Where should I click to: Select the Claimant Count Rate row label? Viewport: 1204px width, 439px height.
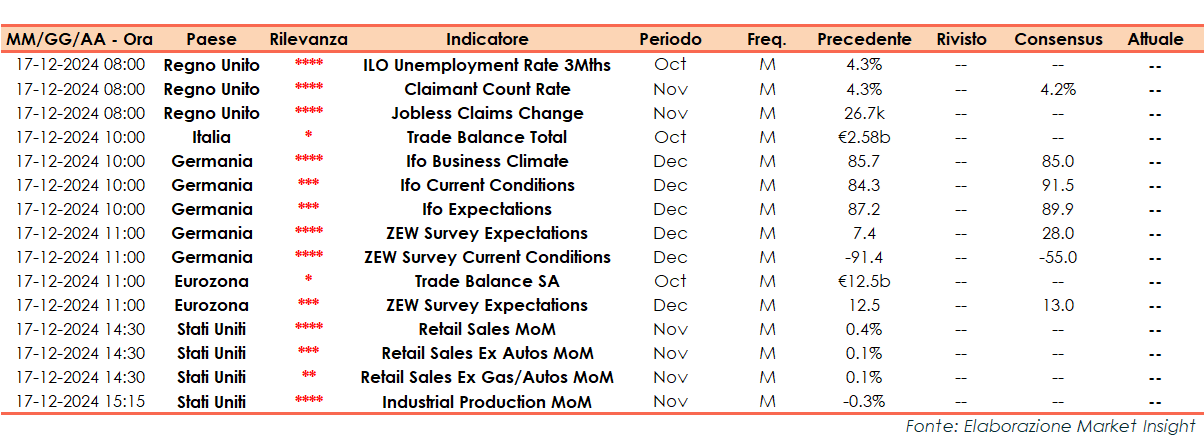coord(487,89)
